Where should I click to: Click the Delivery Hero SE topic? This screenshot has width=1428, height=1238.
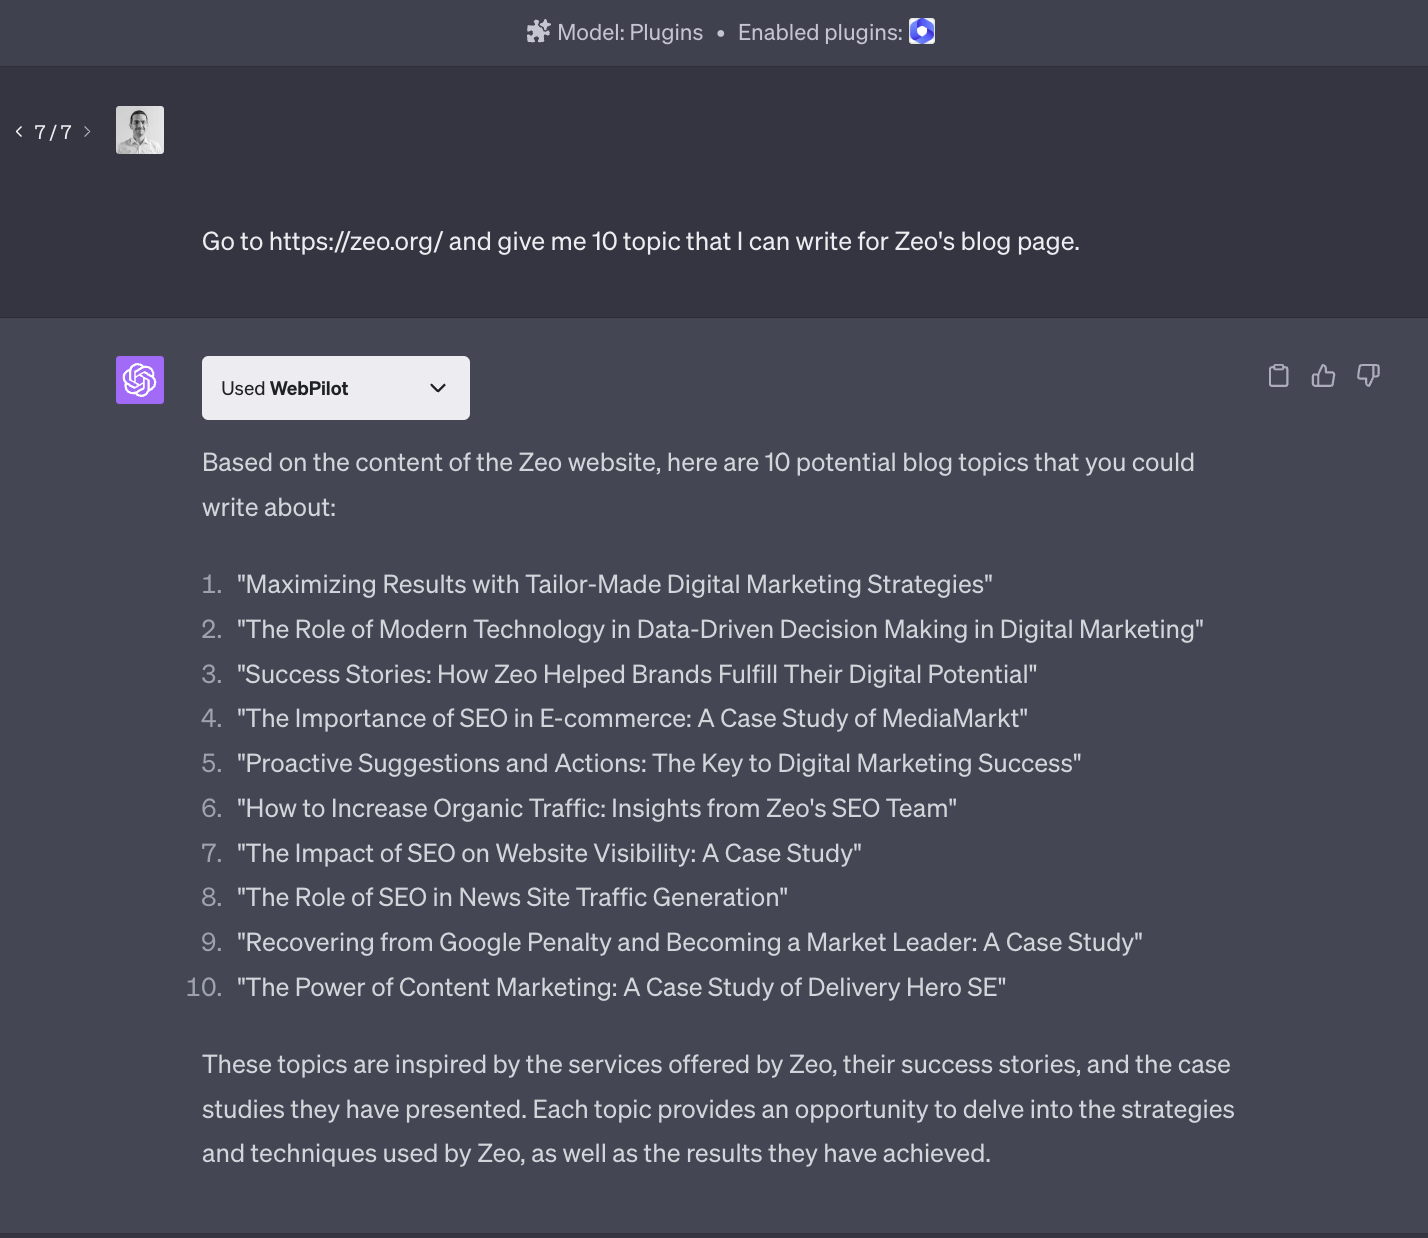click(x=621, y=987)
